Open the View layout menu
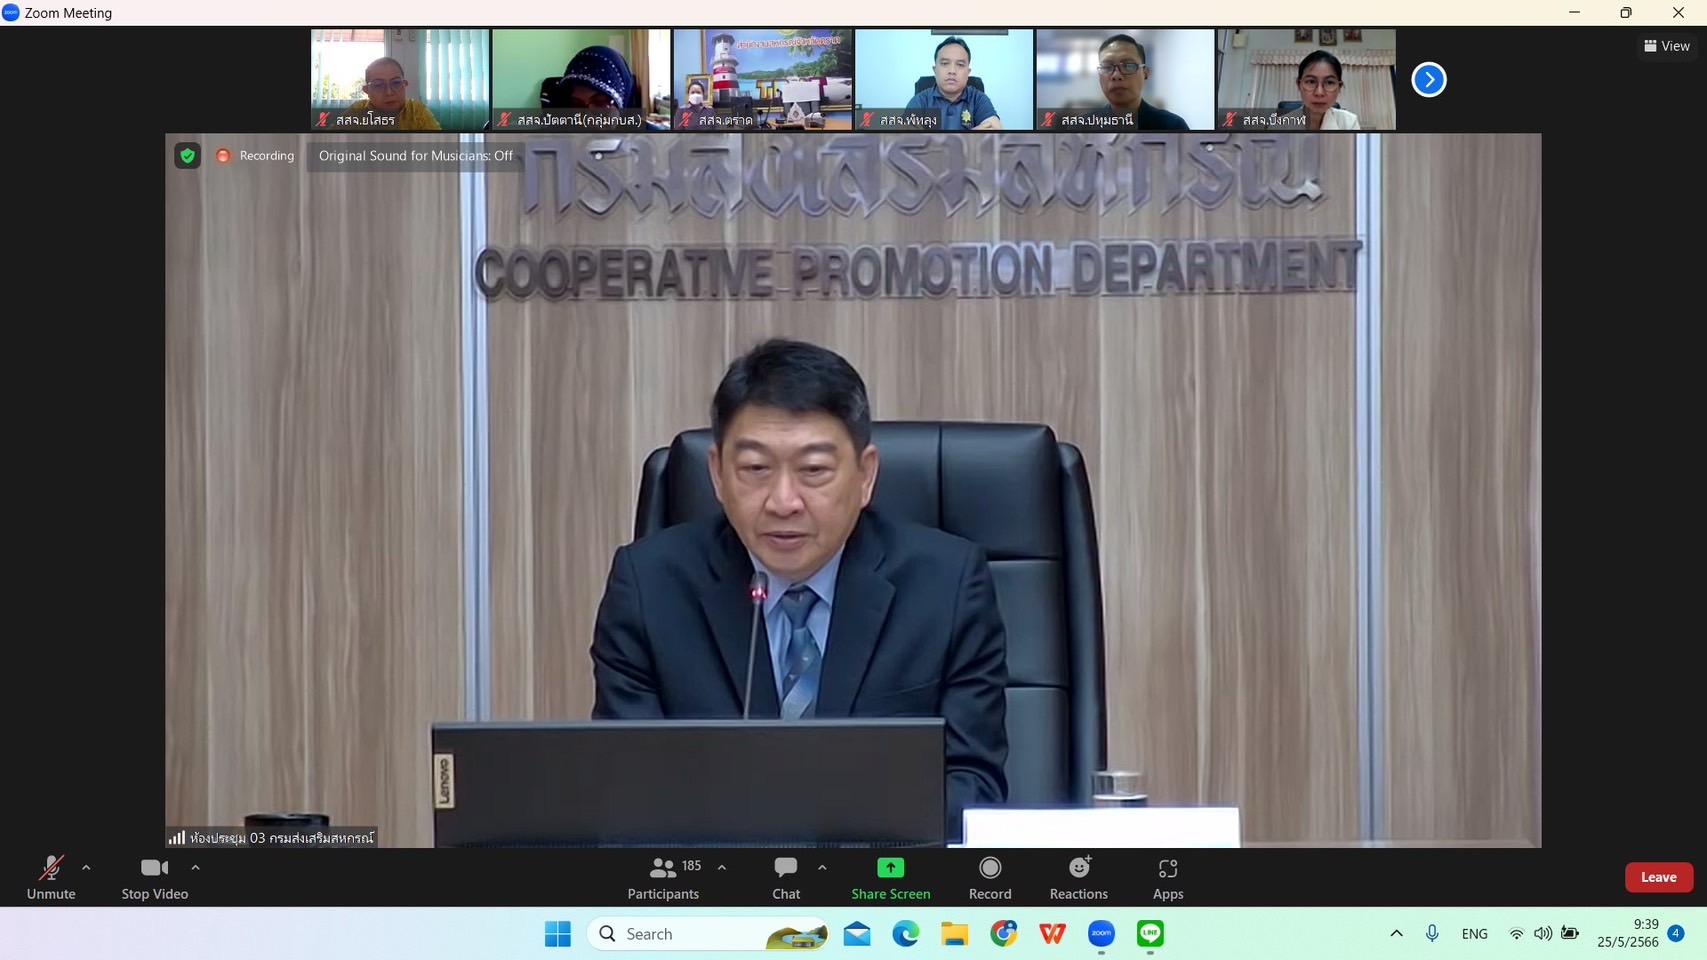1707x960 pixels. (1667, 46)
